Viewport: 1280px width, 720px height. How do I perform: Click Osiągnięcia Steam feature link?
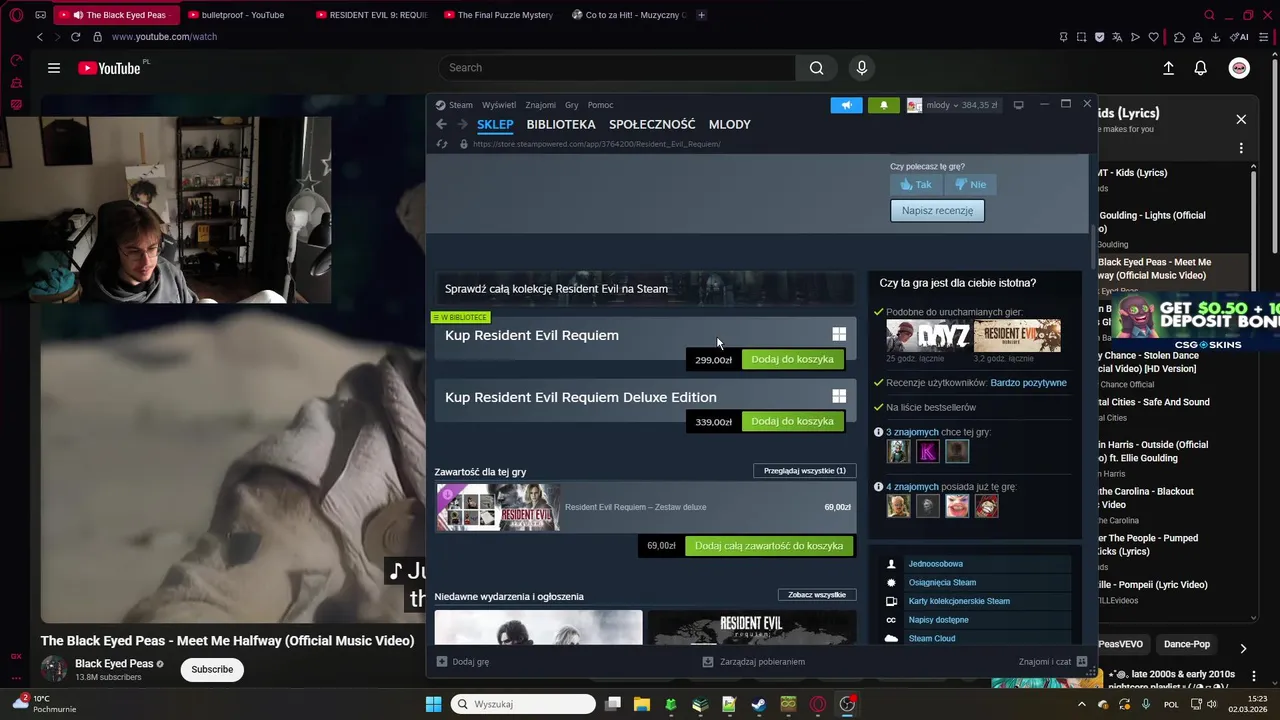coord(942,582)
